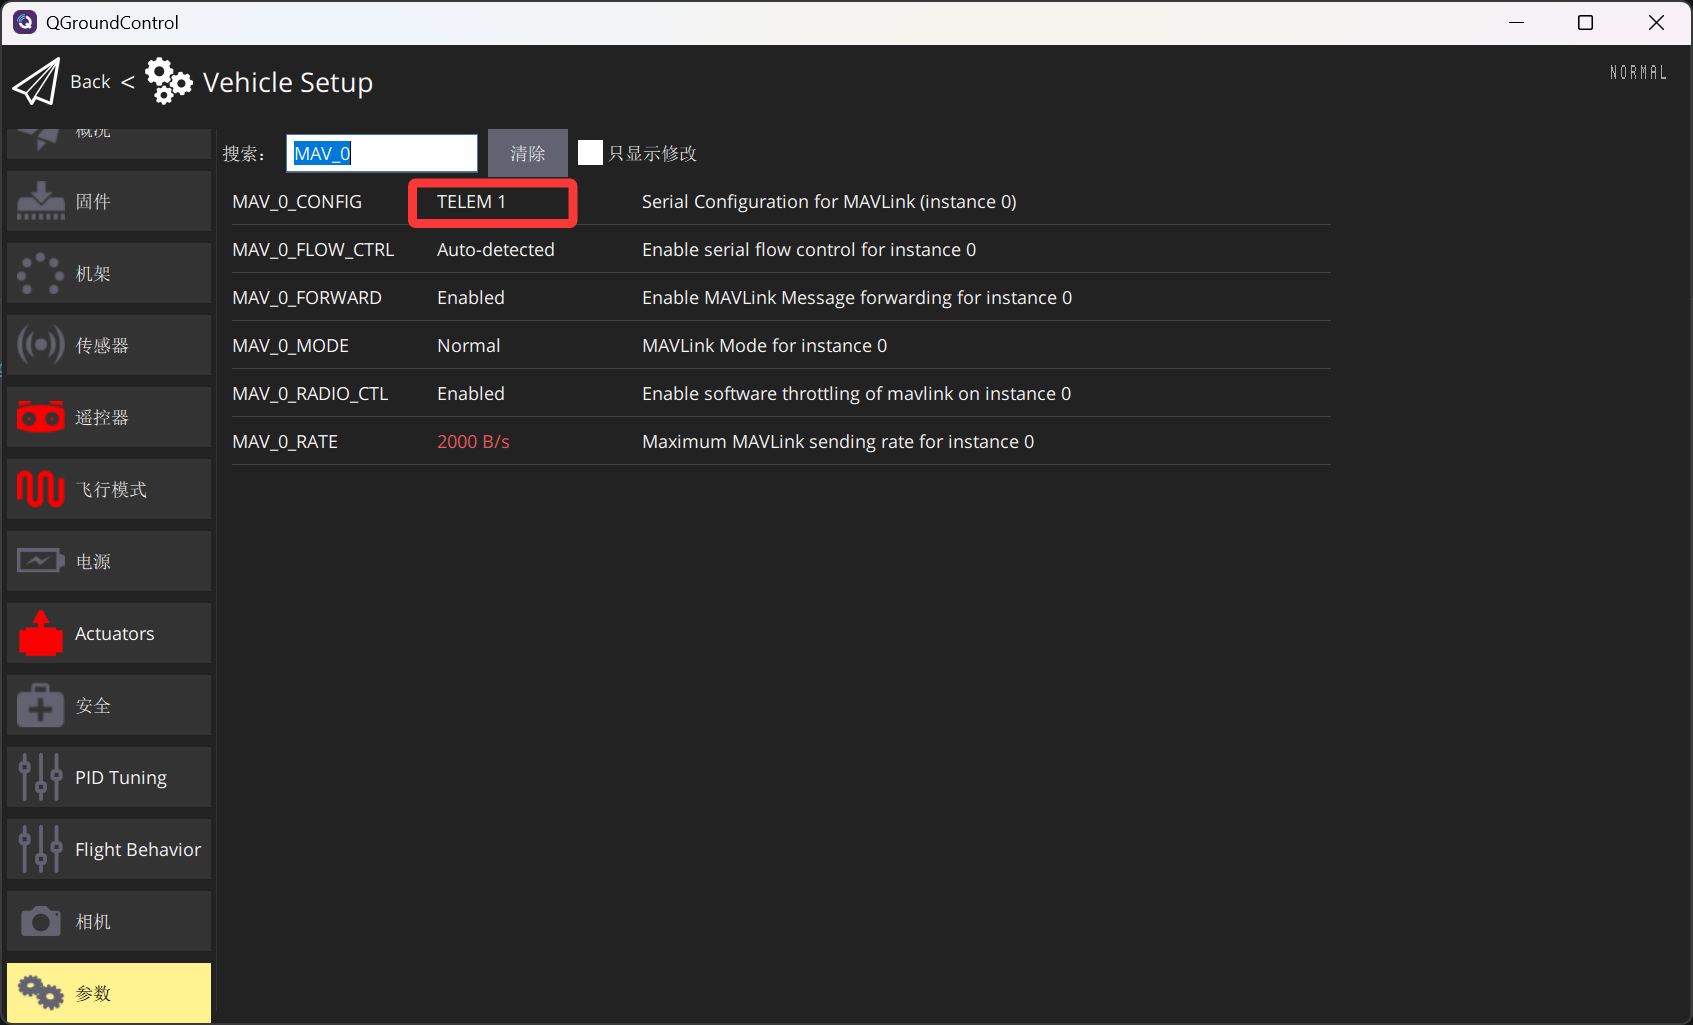Click the red radio controller icon

pos(41,417)
